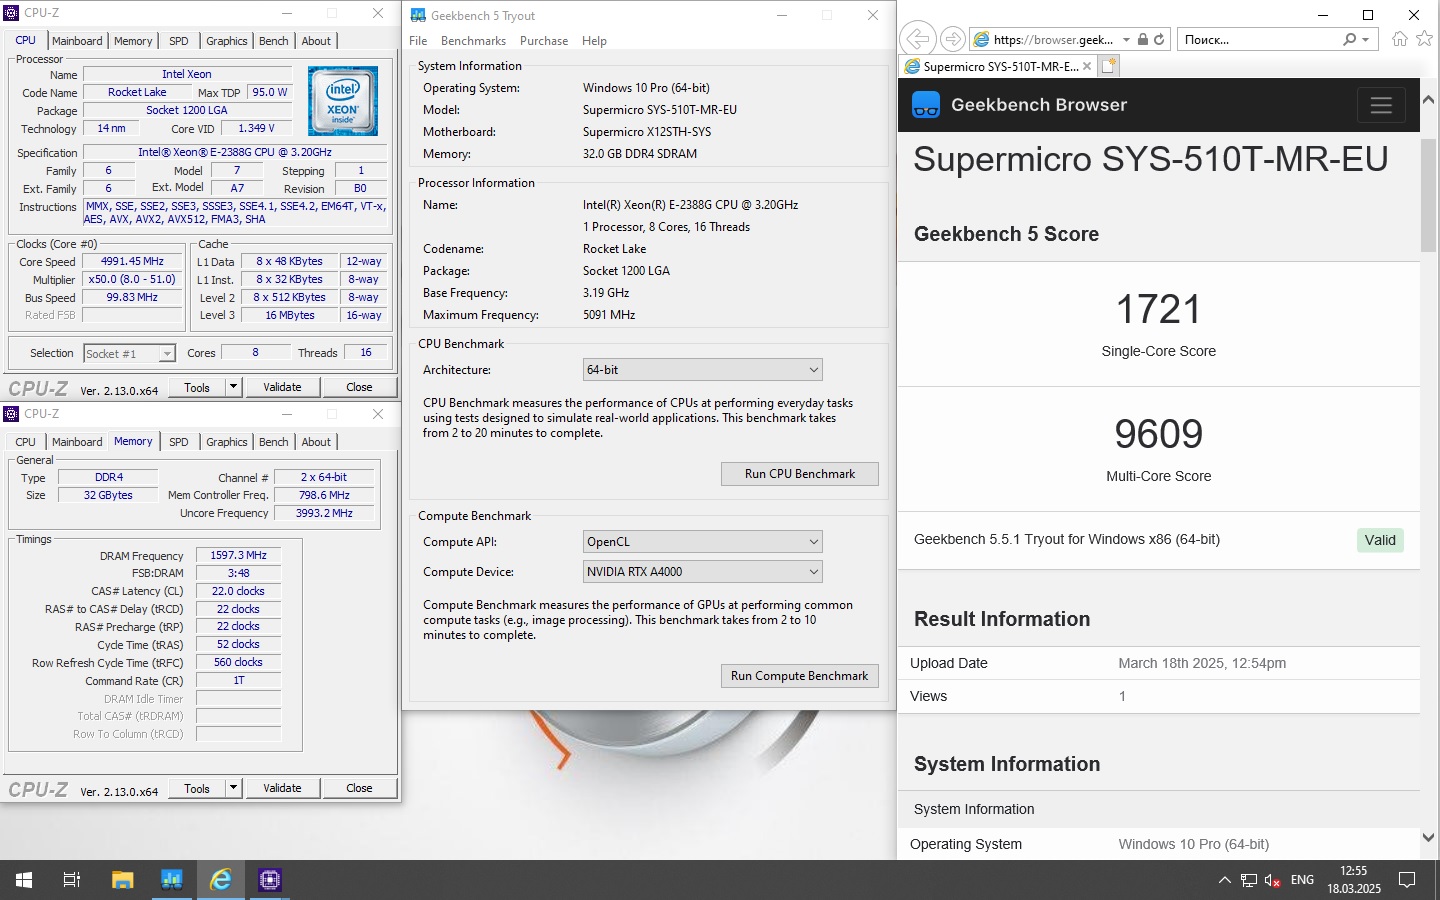Click the browser search input field
1440x900 pixels.
(x=1260, y=40)
